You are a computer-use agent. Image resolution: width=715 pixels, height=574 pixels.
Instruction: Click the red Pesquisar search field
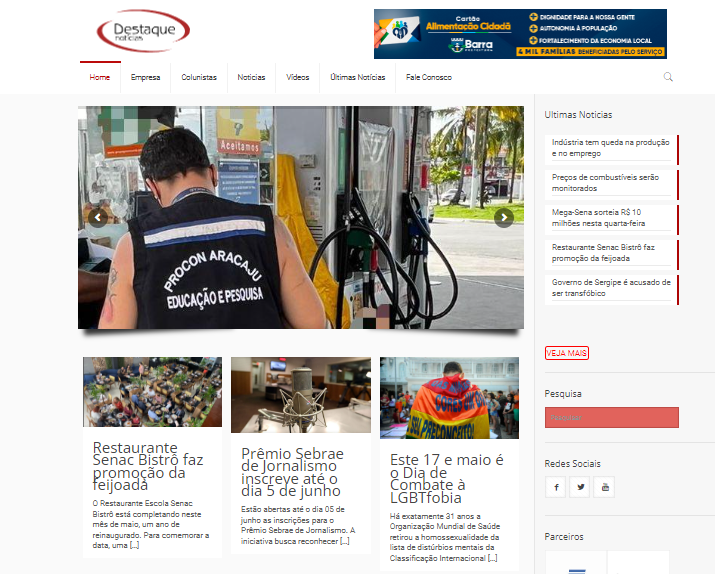pos(611,417)
